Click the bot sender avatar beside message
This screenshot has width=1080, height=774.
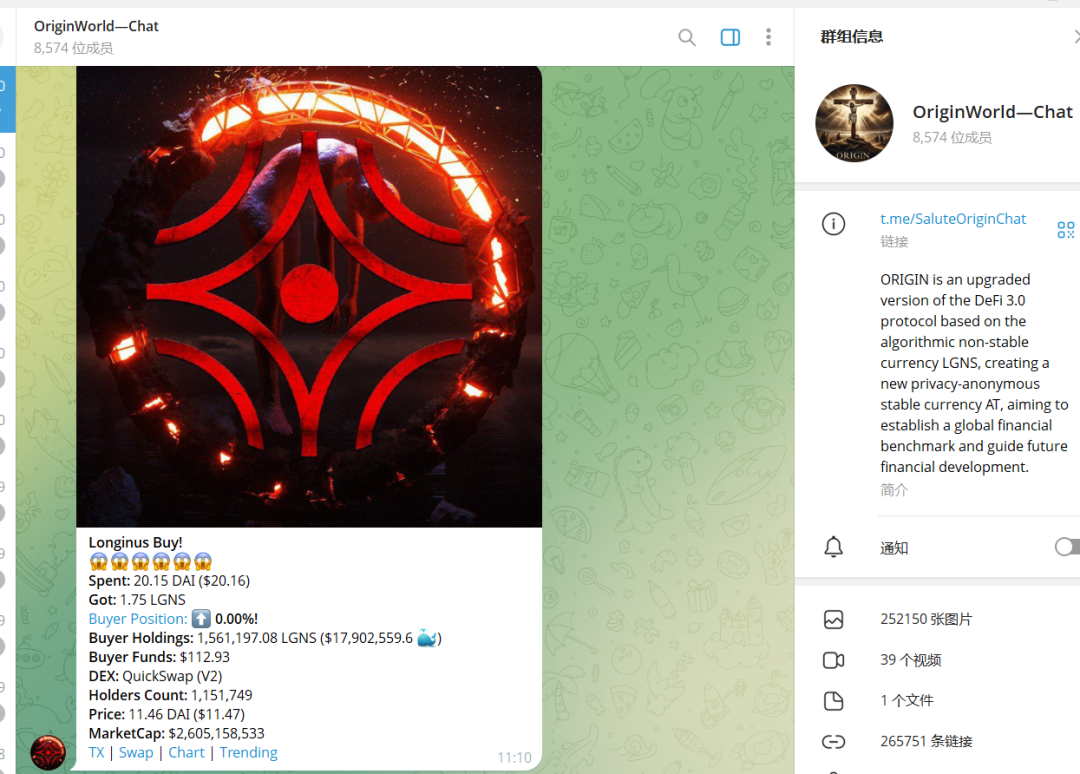(48, 753)
